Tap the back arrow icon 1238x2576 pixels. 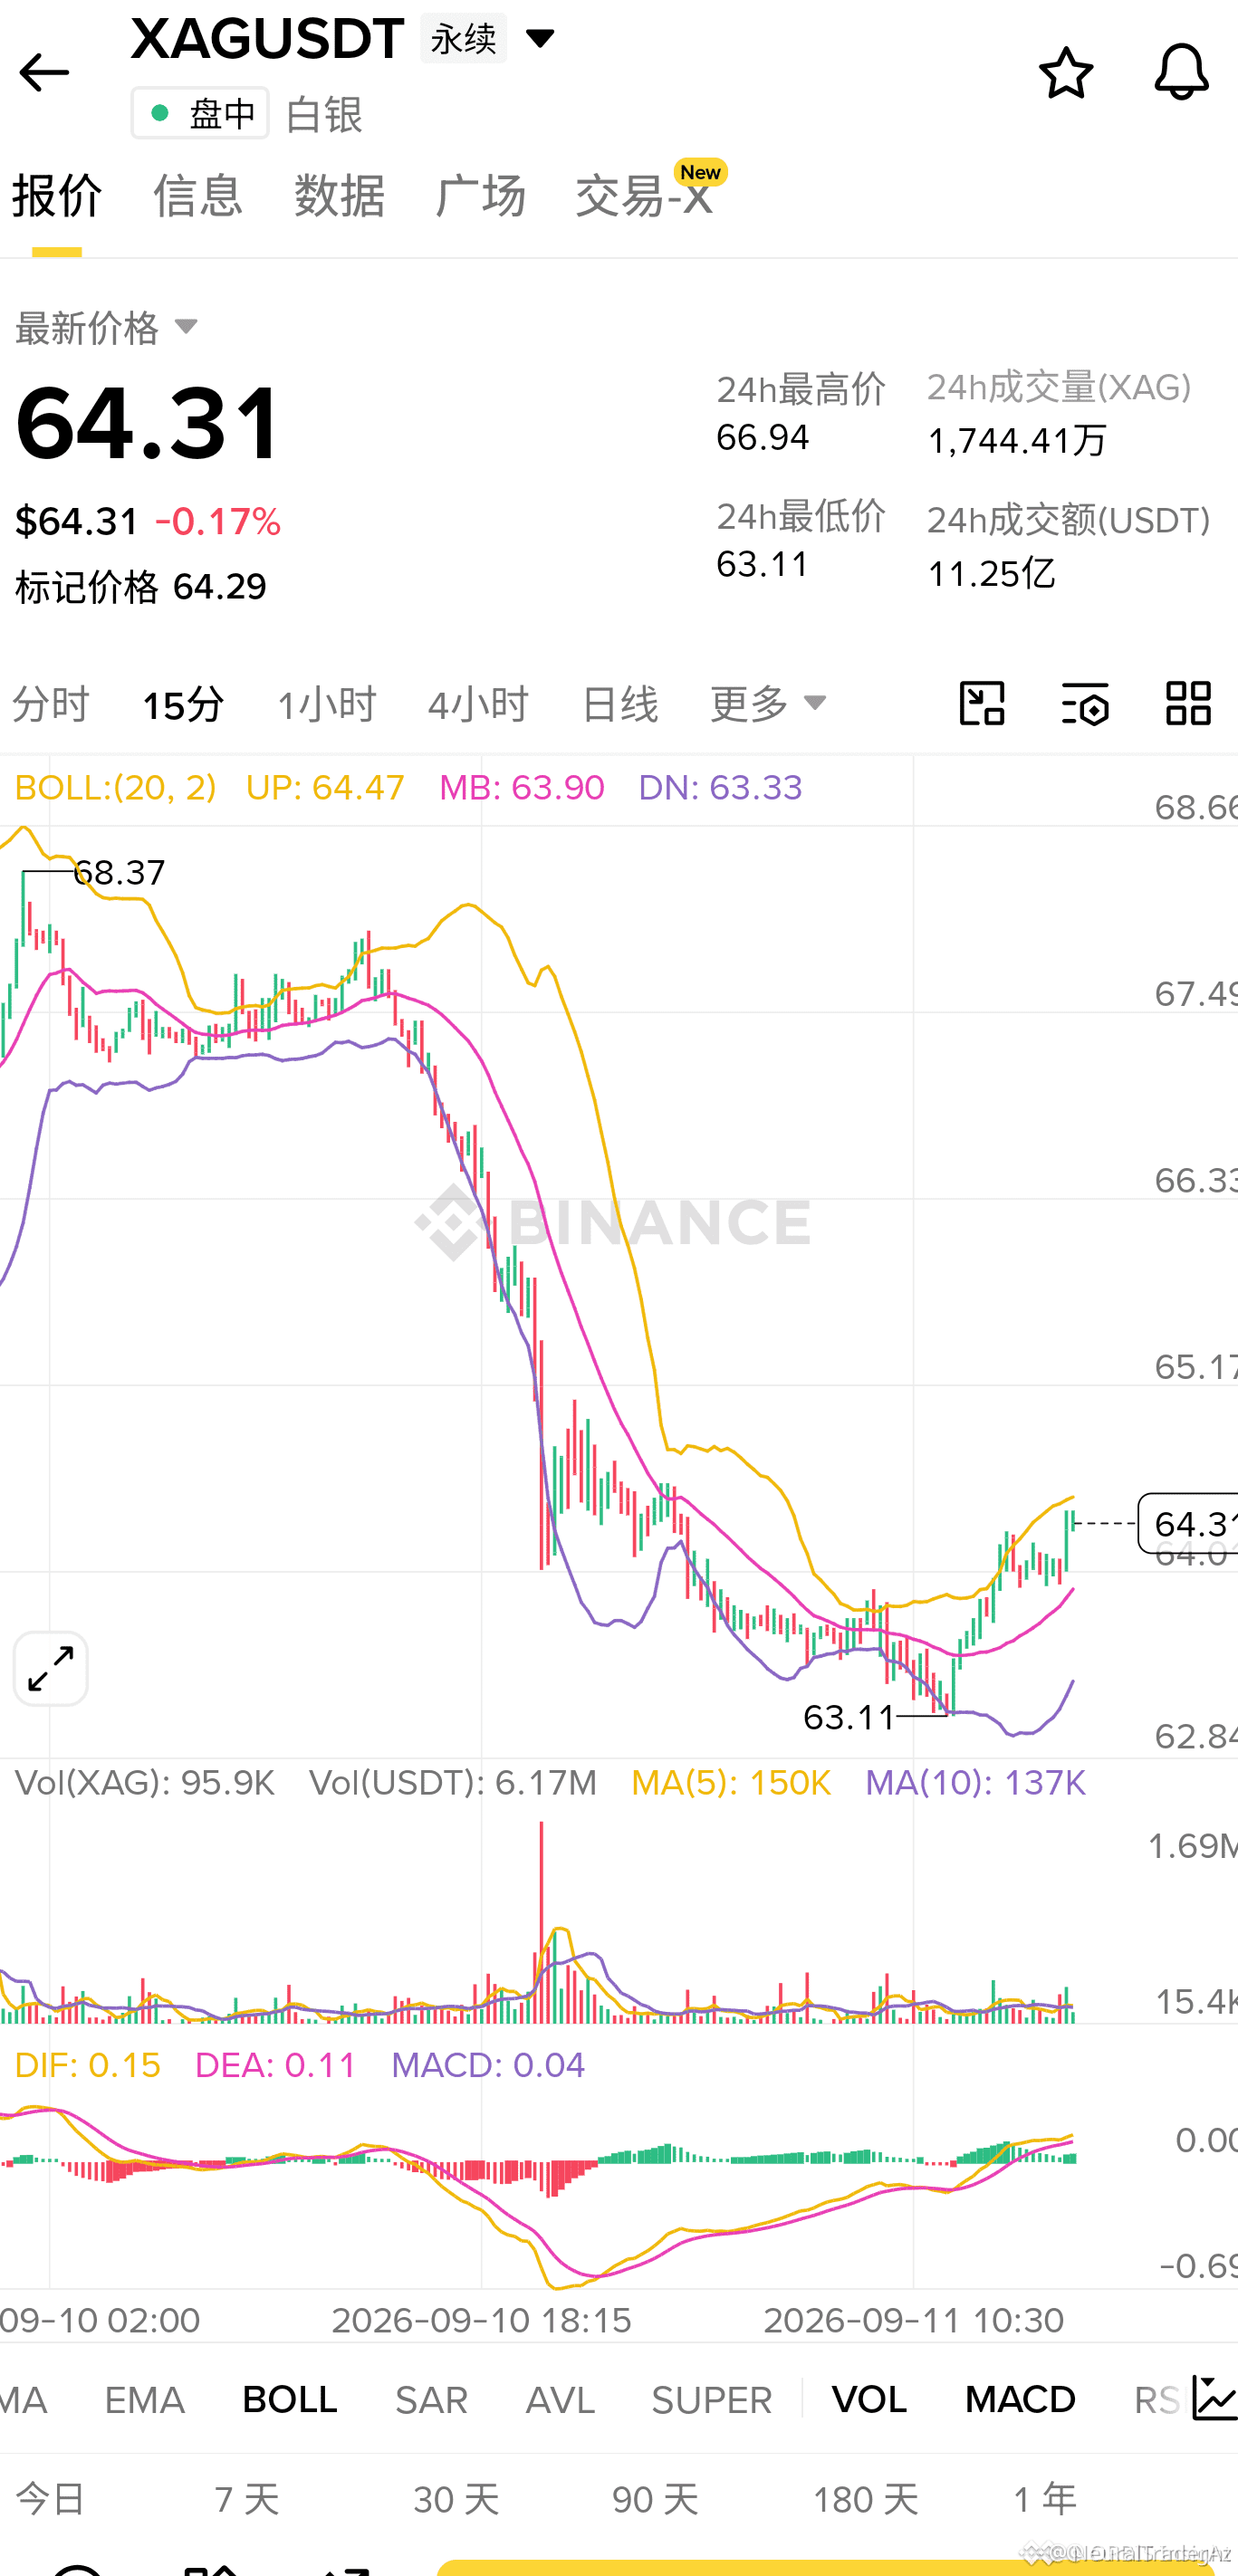[43, 73]
